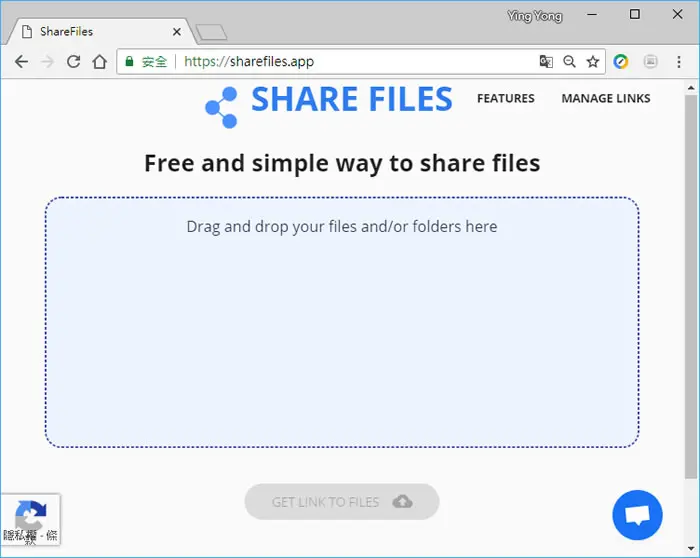
Task: Open the FEATURES navigation item
Action: (x=505, y=98)
